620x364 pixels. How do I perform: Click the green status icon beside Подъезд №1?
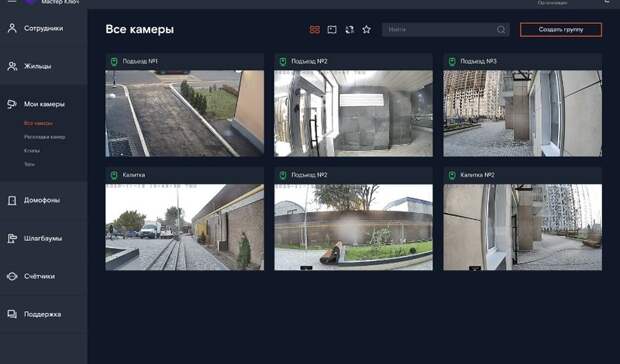tap(114, 61)
